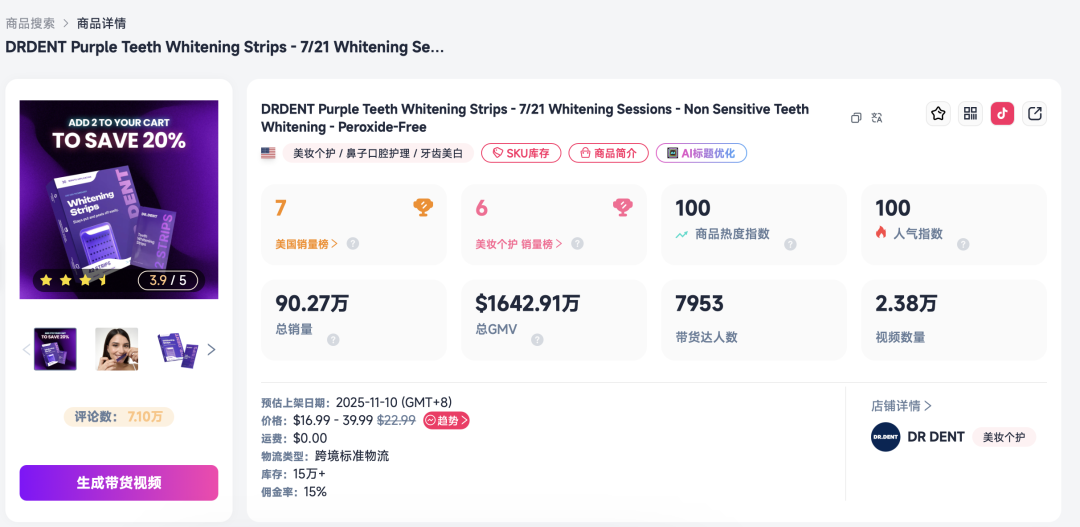Copy the product title icon
Screen dimensions: 1080x527
click(x=856, y=118)
